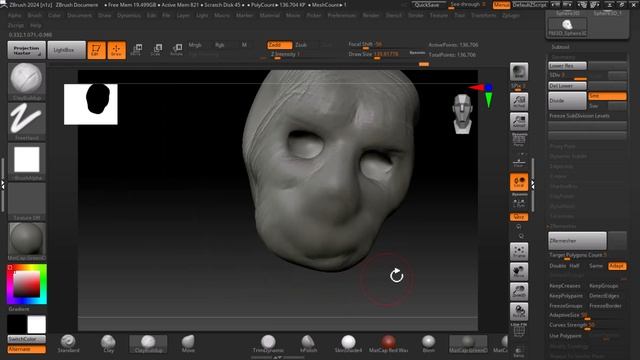The height and width of the screenshot is (360, 640).
Task: Apply MatCap Red Wax material
Action: 388,344
